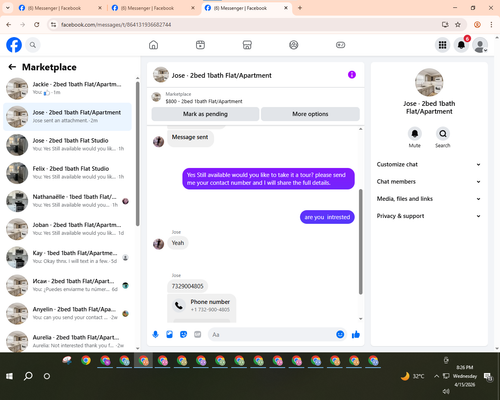Open the purple conversation info icon
Screen dimensions: 500x400
(x=352, y=75)
